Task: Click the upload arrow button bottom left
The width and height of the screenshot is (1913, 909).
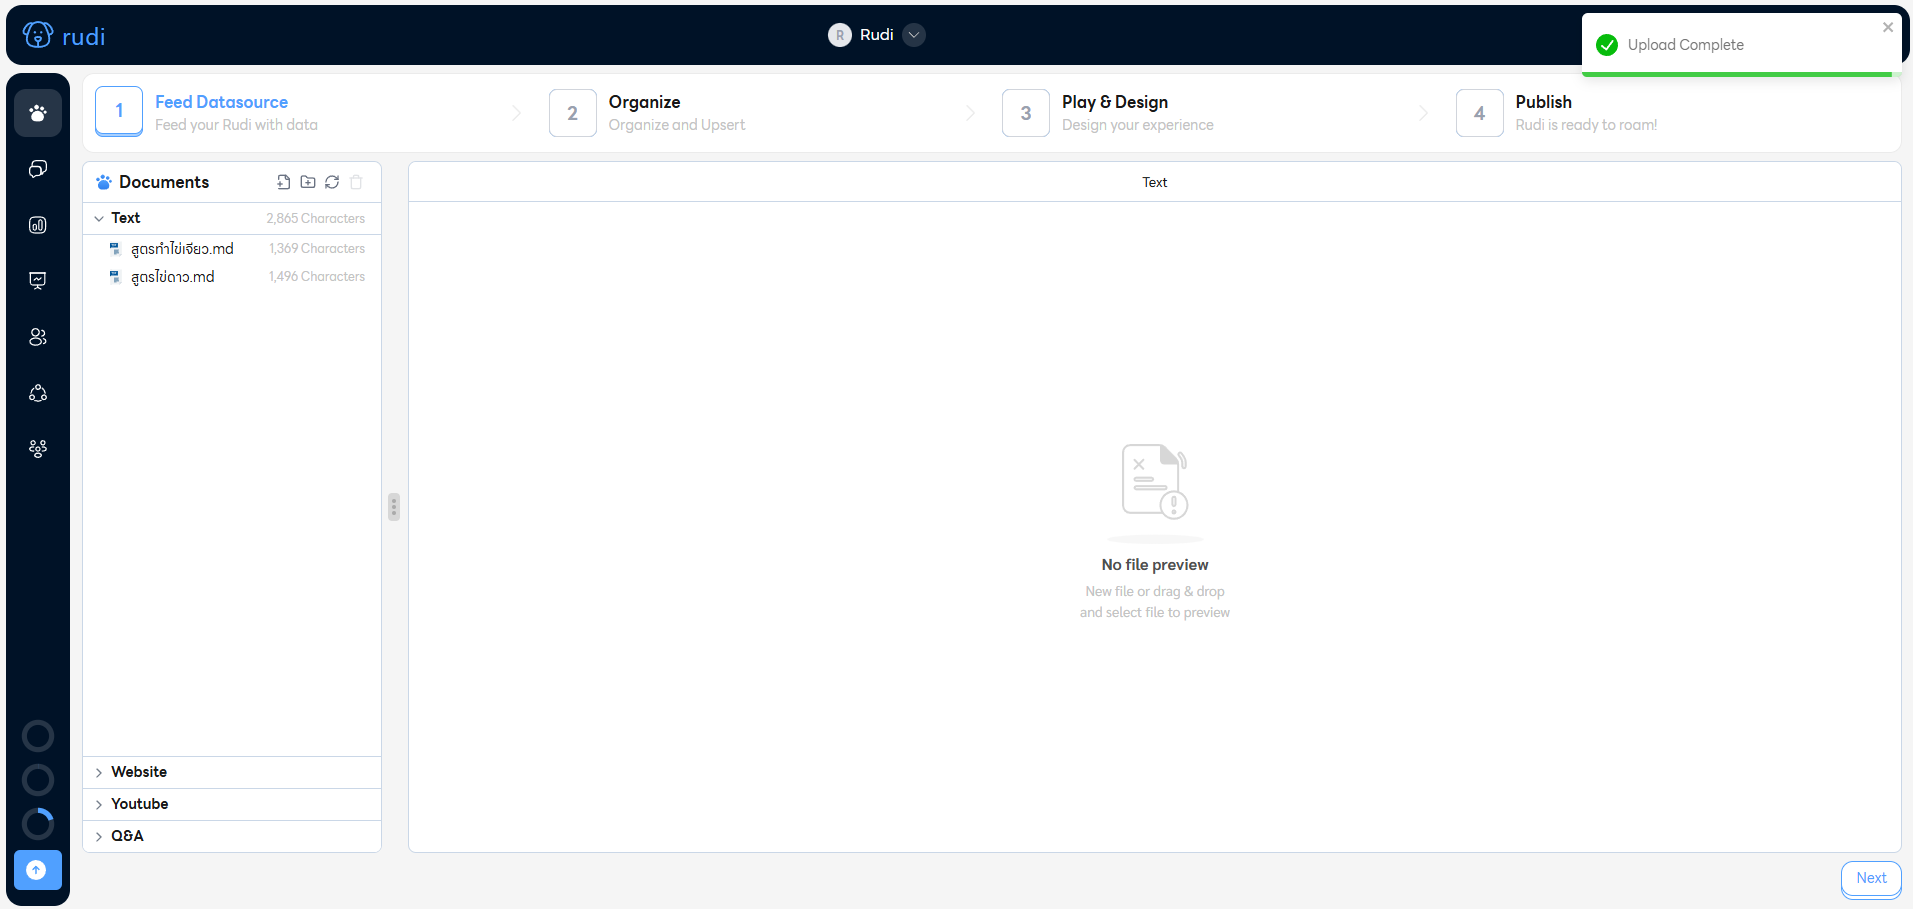Action: point(36,870)
